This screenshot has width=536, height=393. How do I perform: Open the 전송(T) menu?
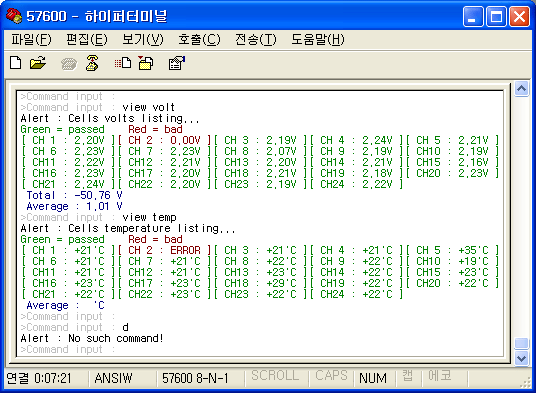pyautogui.click(x=256, y=40)
